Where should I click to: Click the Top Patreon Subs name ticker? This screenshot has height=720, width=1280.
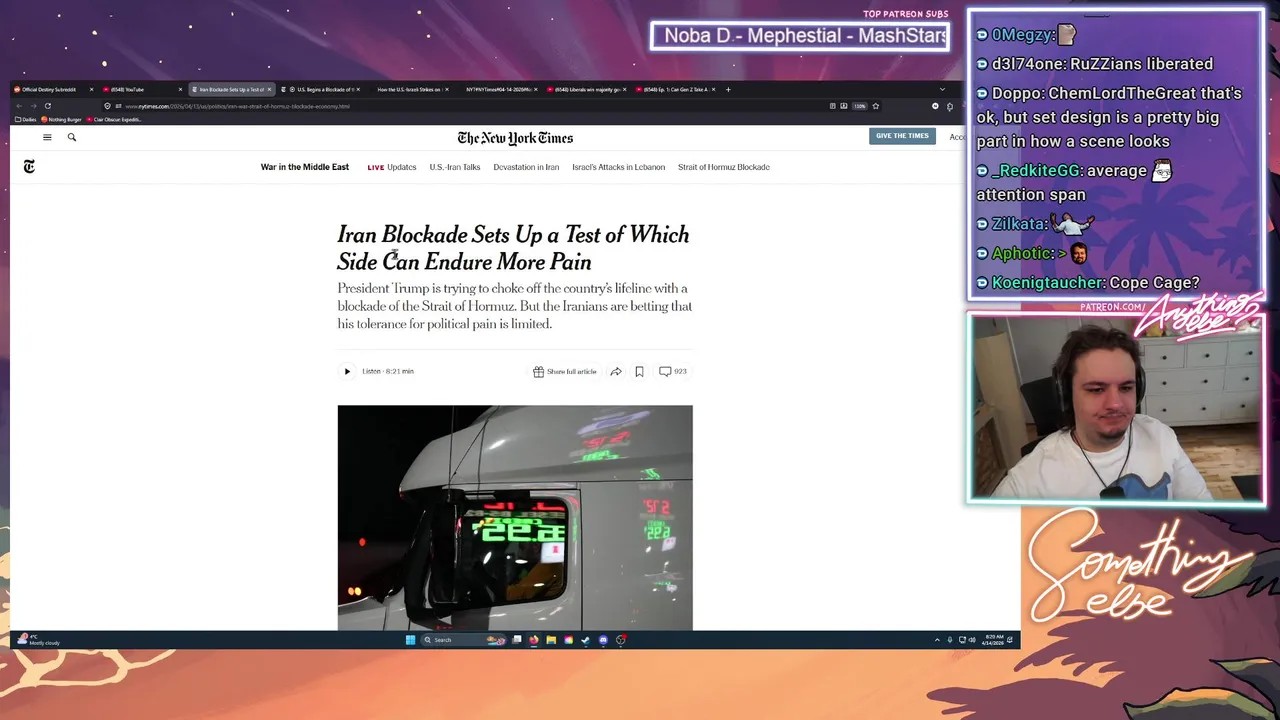(x=800, y=36)
